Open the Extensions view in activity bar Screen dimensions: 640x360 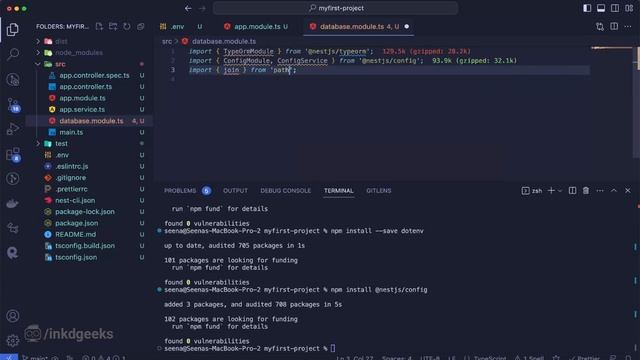click(13, 154)
